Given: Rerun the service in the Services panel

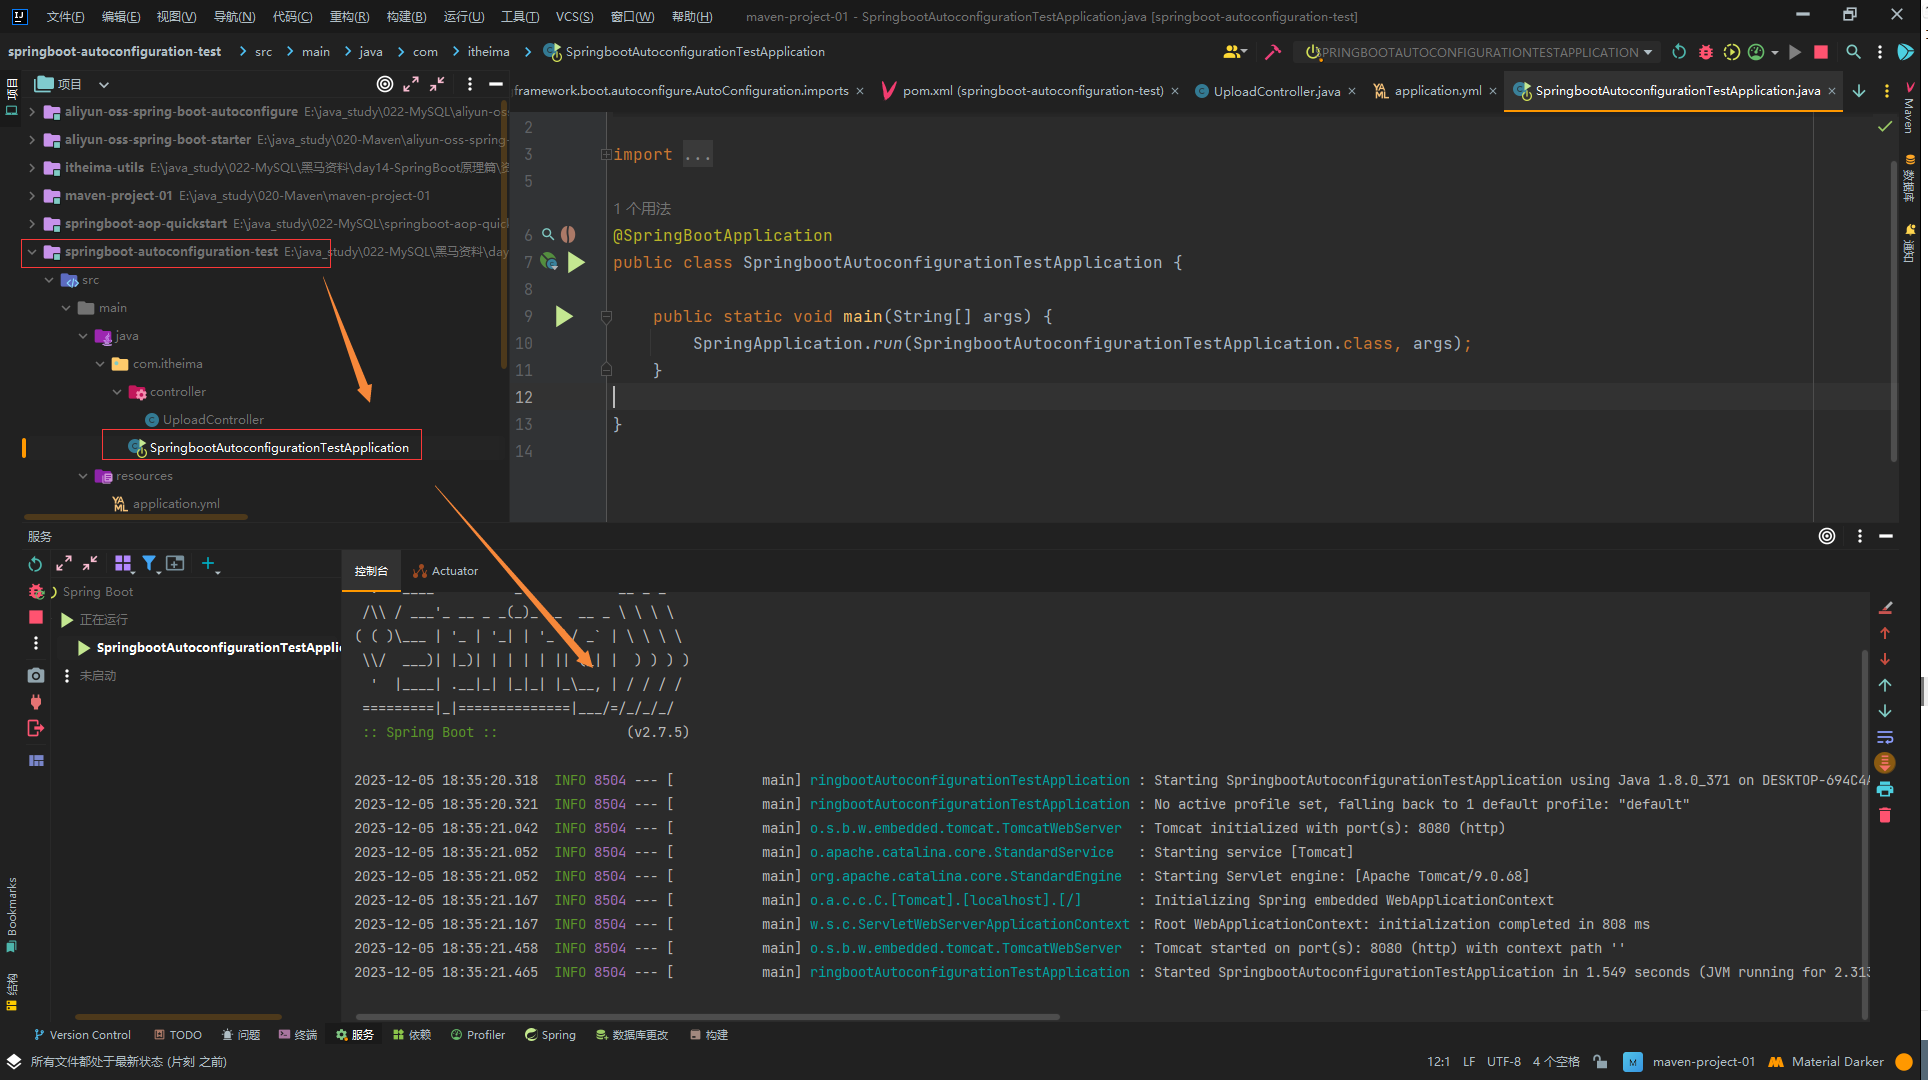Looking at the screenshot, I should click(x=35, y=564).
